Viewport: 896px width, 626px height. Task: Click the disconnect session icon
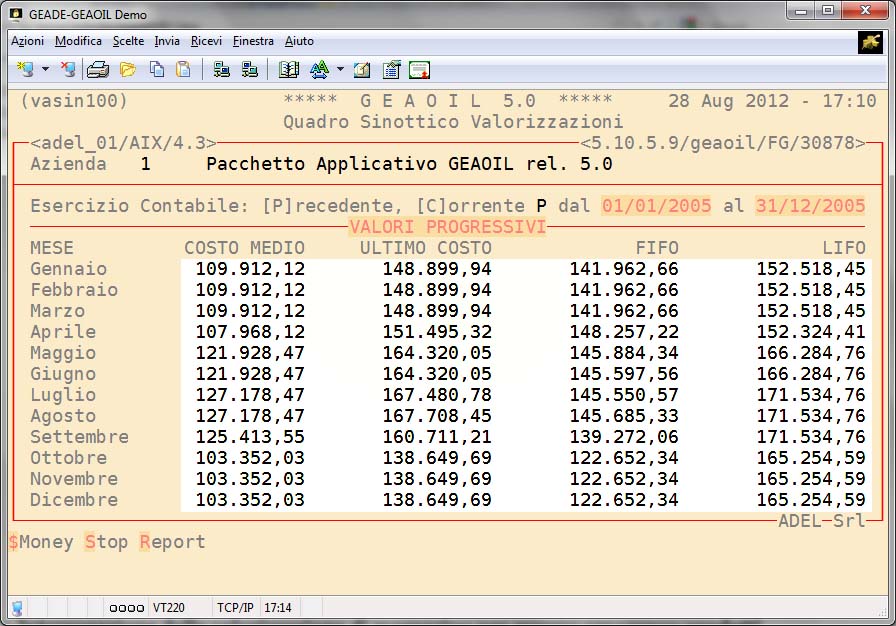67,70
